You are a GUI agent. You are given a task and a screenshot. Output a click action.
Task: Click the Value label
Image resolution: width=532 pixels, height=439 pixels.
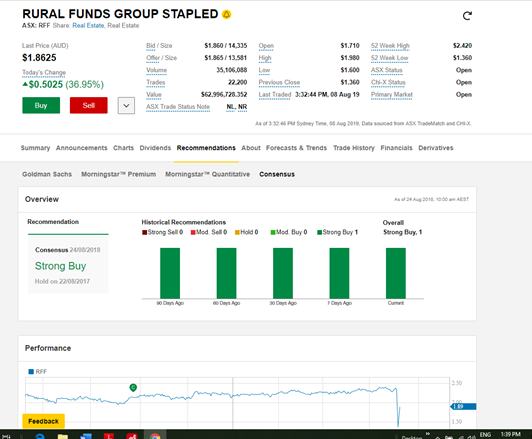154,95
